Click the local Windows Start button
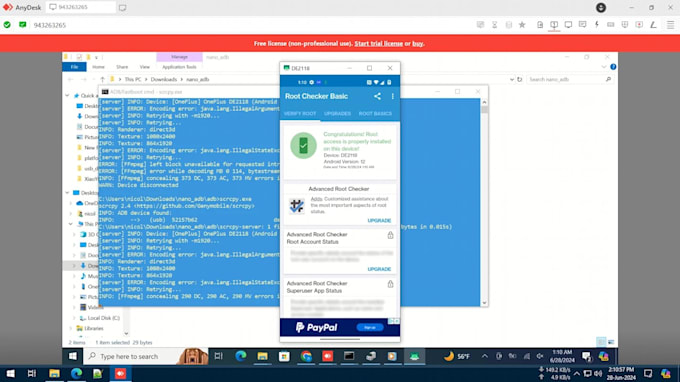 [x=10, y=374]
